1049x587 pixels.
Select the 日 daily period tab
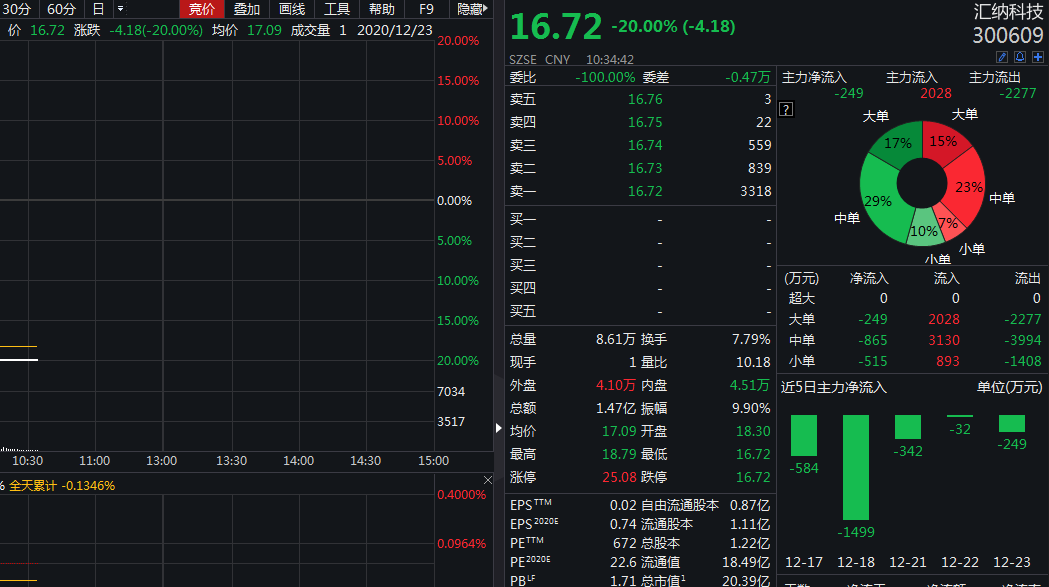[98, 9]
